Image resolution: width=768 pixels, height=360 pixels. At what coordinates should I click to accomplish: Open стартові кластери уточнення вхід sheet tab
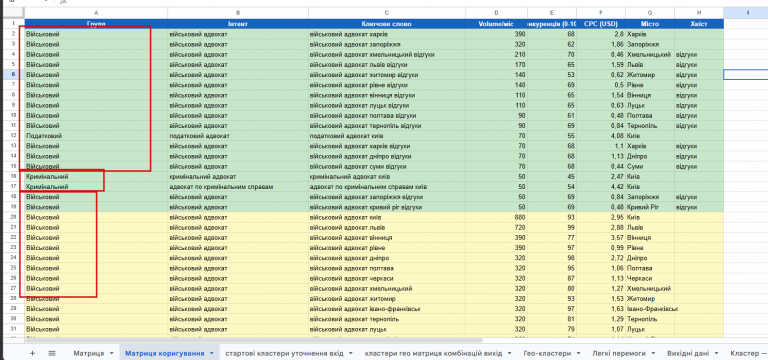[x=284, y=353]
